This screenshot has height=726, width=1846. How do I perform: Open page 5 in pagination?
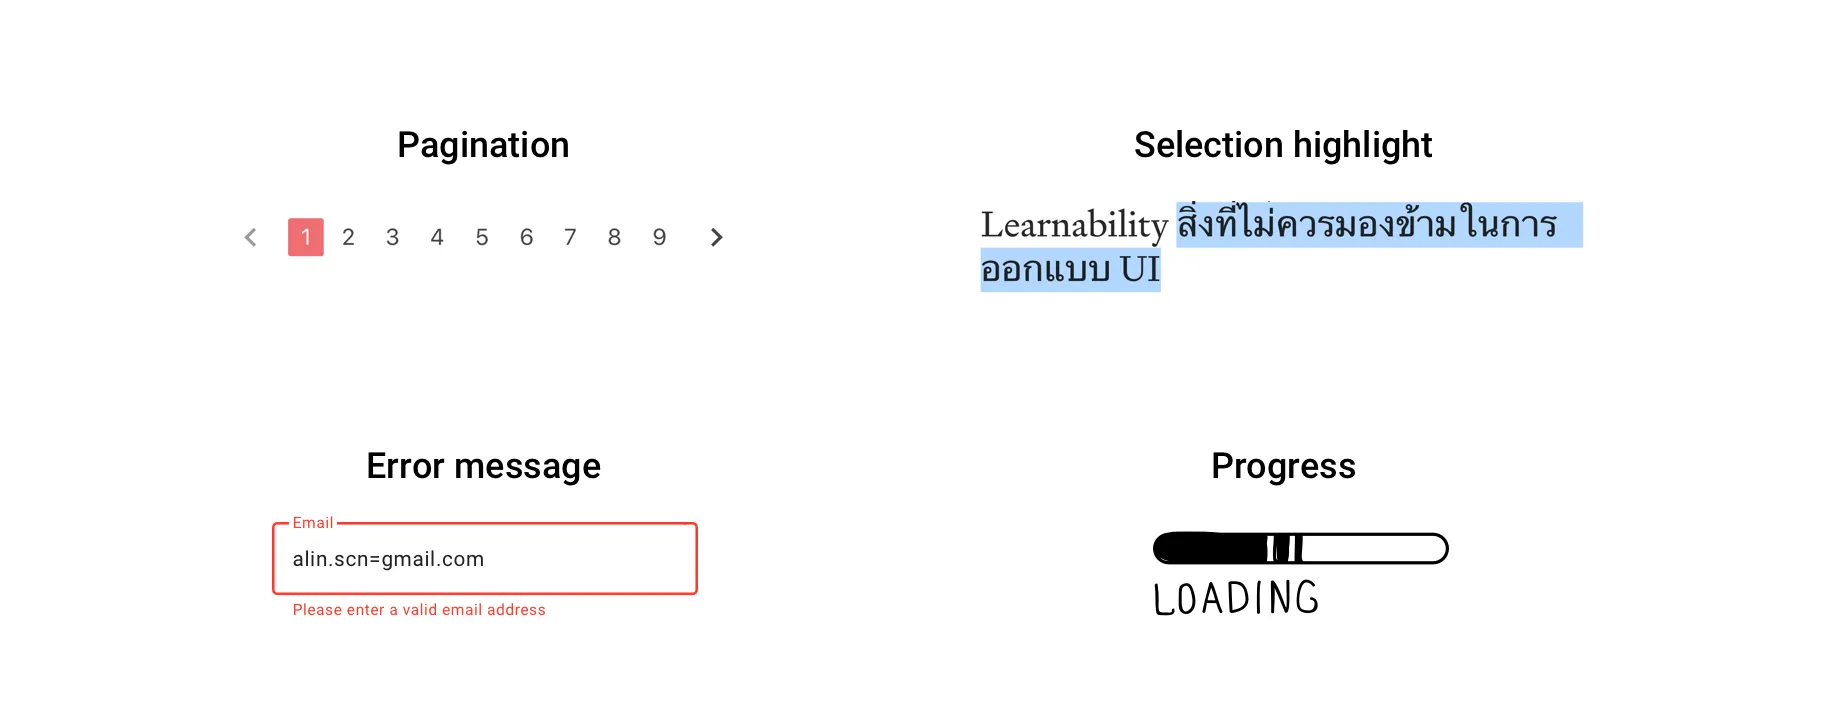(482, 237)
